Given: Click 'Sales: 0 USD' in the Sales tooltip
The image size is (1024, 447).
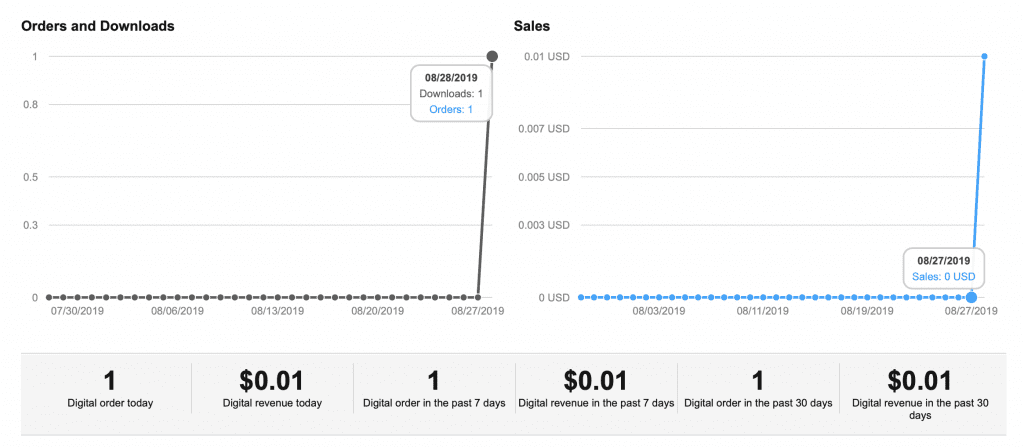Looking at the screenshot, I should (944, 276).
